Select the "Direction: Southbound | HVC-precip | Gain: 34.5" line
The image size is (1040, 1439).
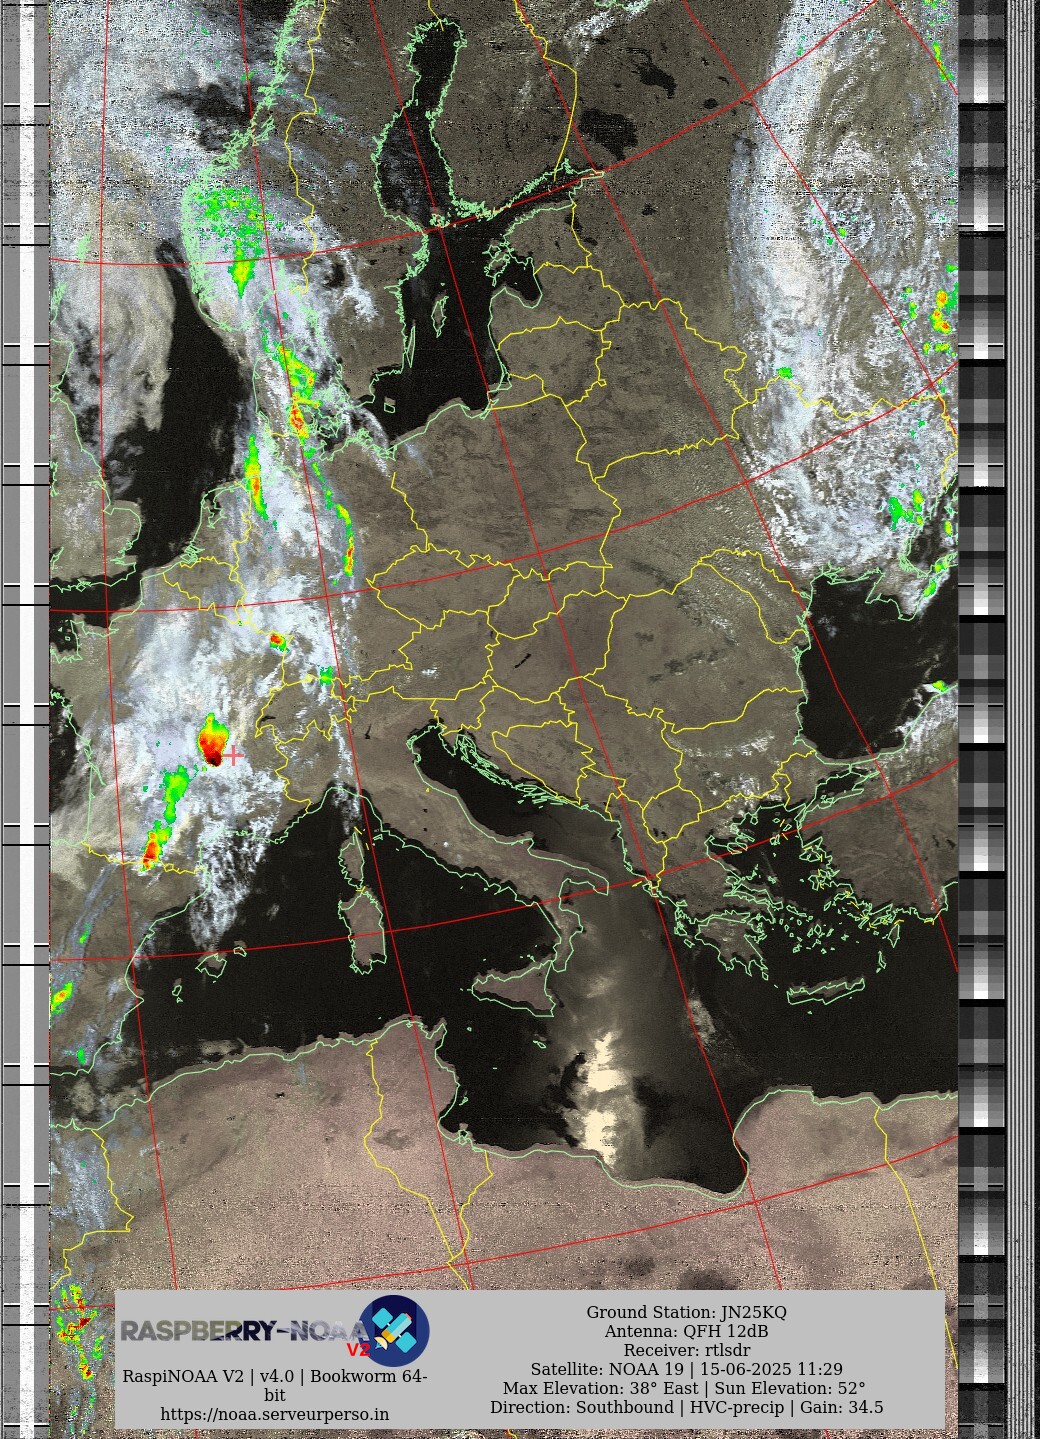pos(686,1407)
